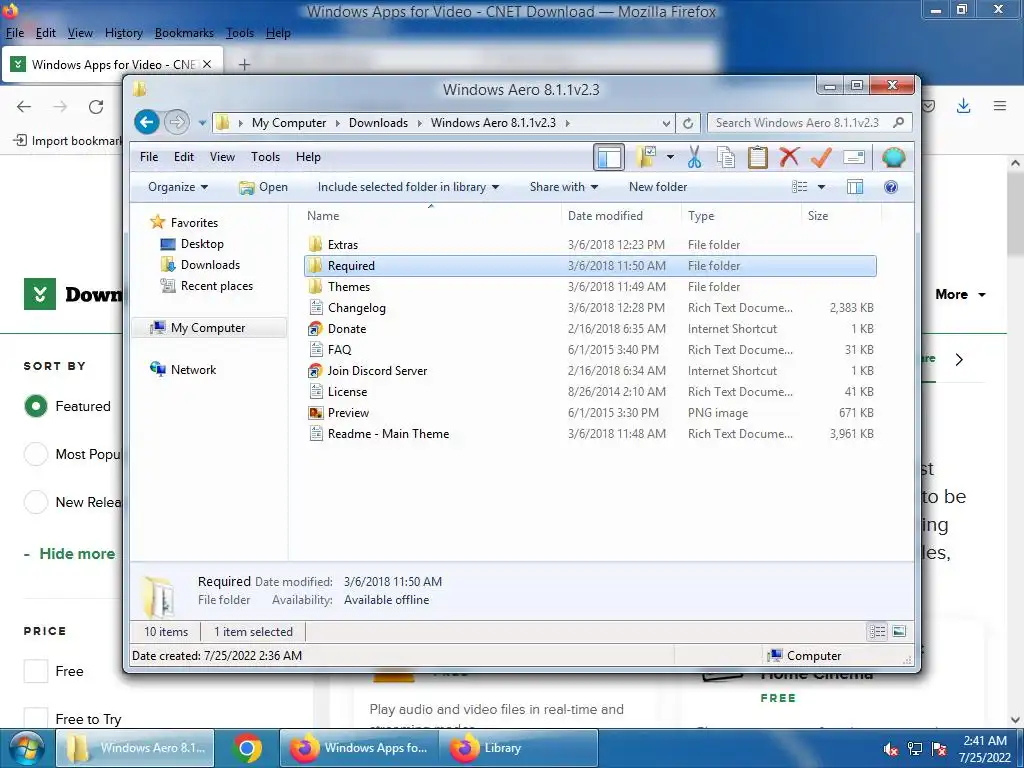Switch to details view in status bar
This screenshot has height=768, width=1024.
(x=877, y=632)
